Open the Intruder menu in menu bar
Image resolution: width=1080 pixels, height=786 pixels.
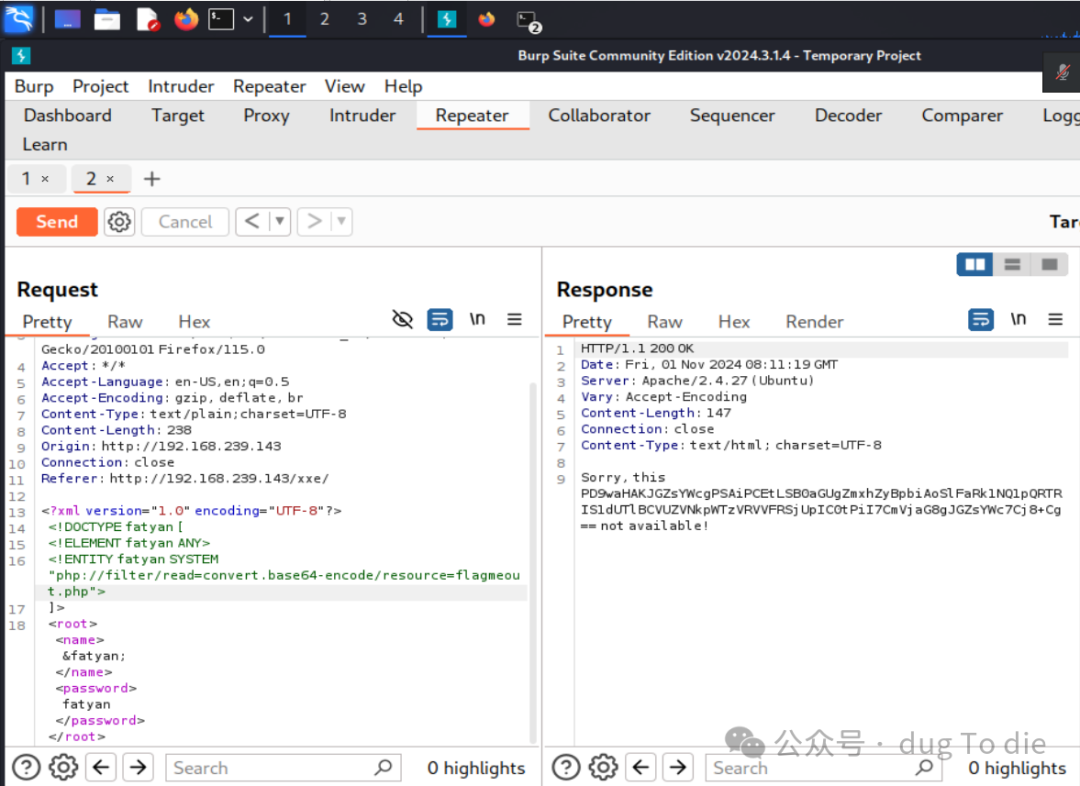point(180,86)
